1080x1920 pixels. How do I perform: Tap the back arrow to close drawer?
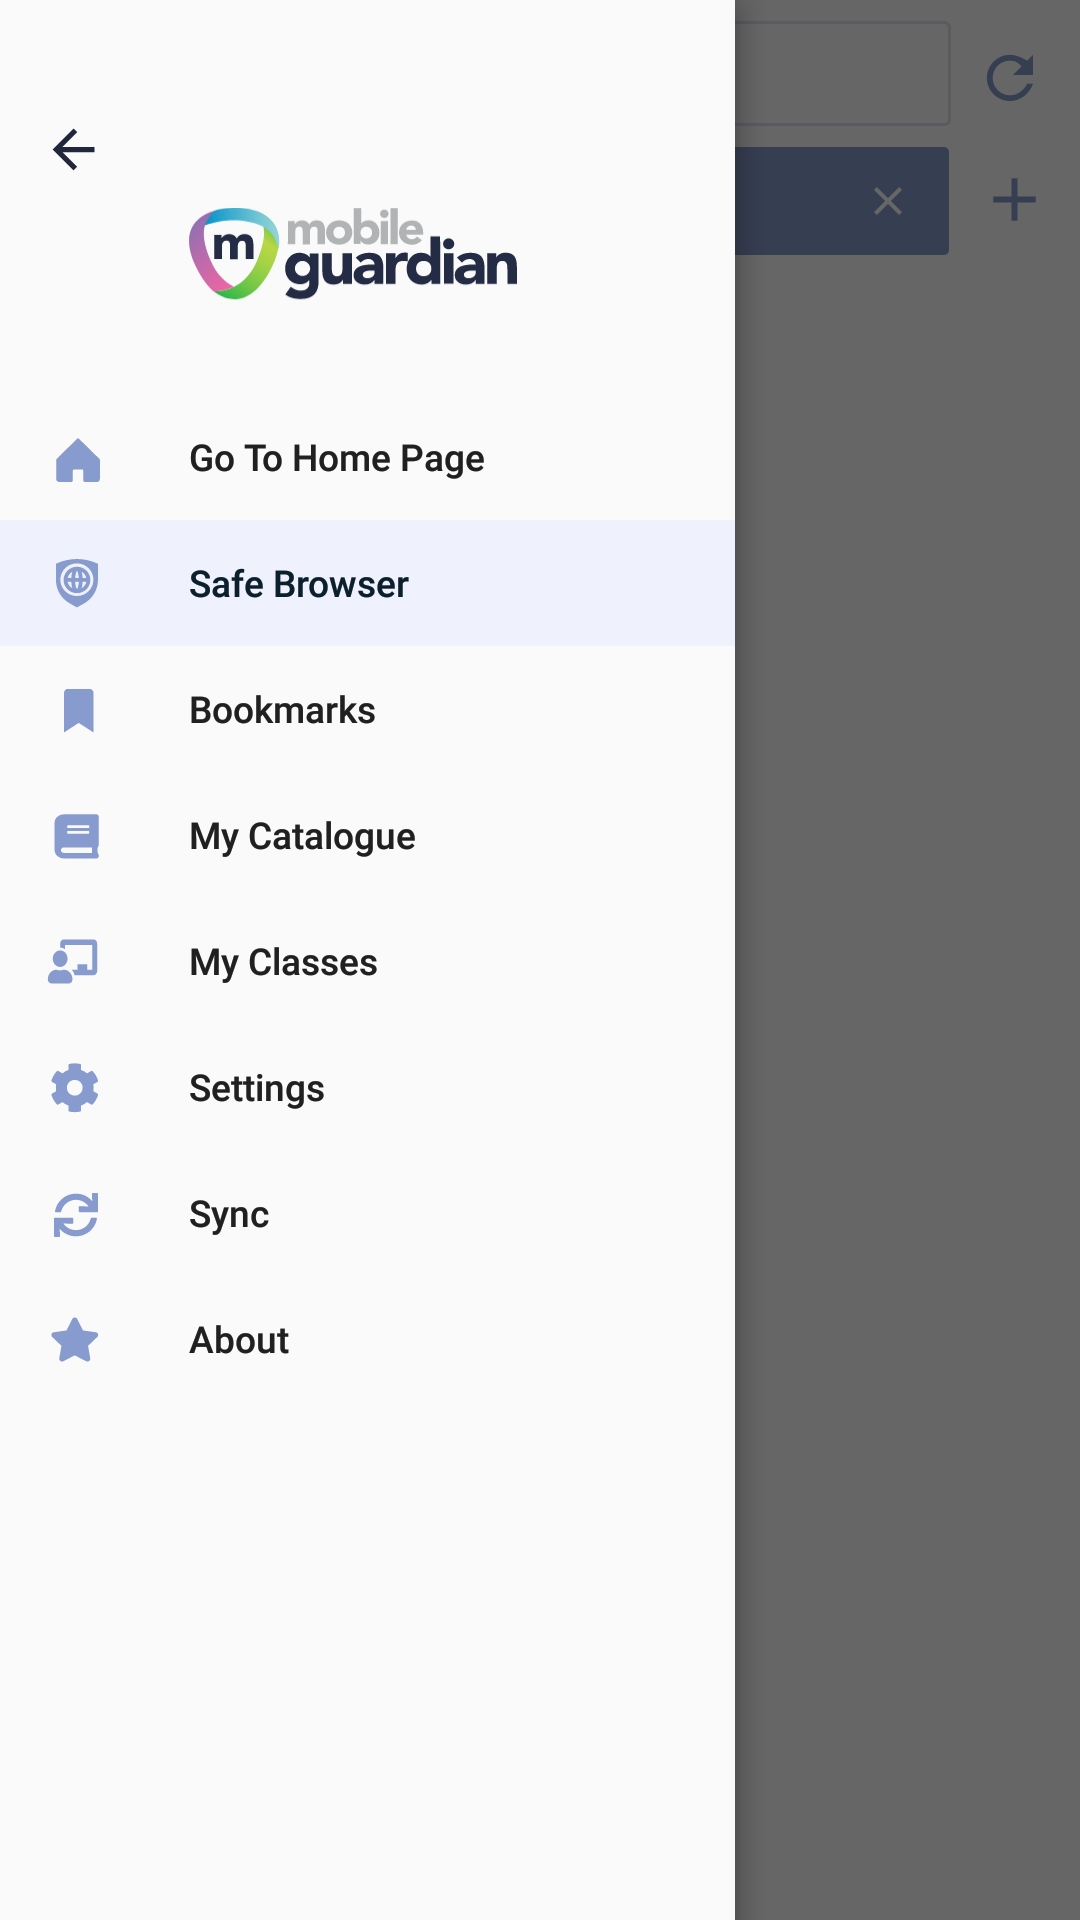coord(74,150)
